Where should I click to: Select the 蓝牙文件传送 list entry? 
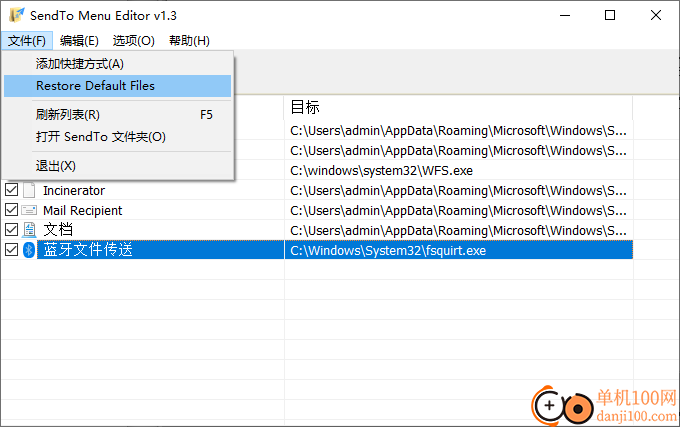[88, 250]
